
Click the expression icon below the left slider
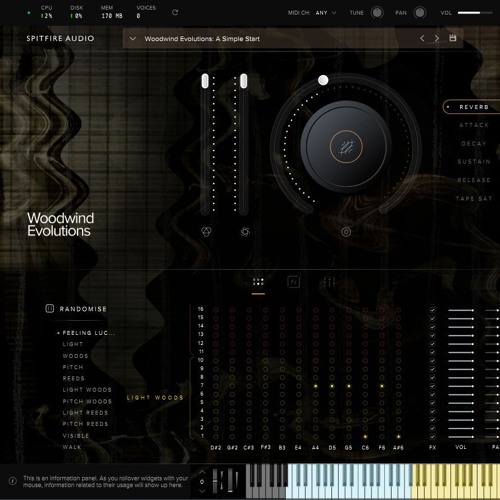(x=206, y=232)
